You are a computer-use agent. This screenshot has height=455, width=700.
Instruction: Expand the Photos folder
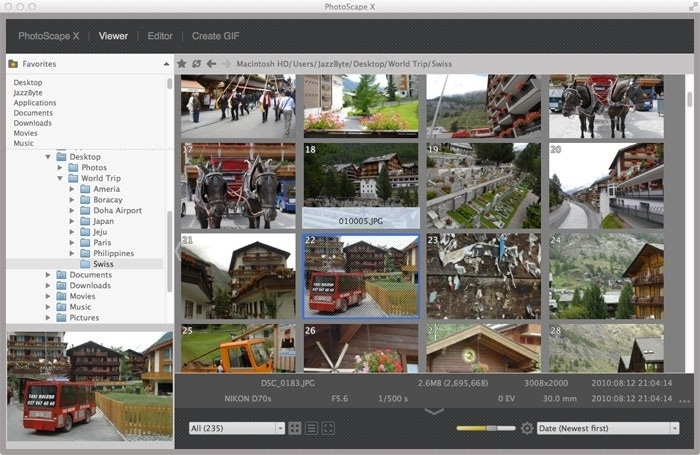click(60, 167)
